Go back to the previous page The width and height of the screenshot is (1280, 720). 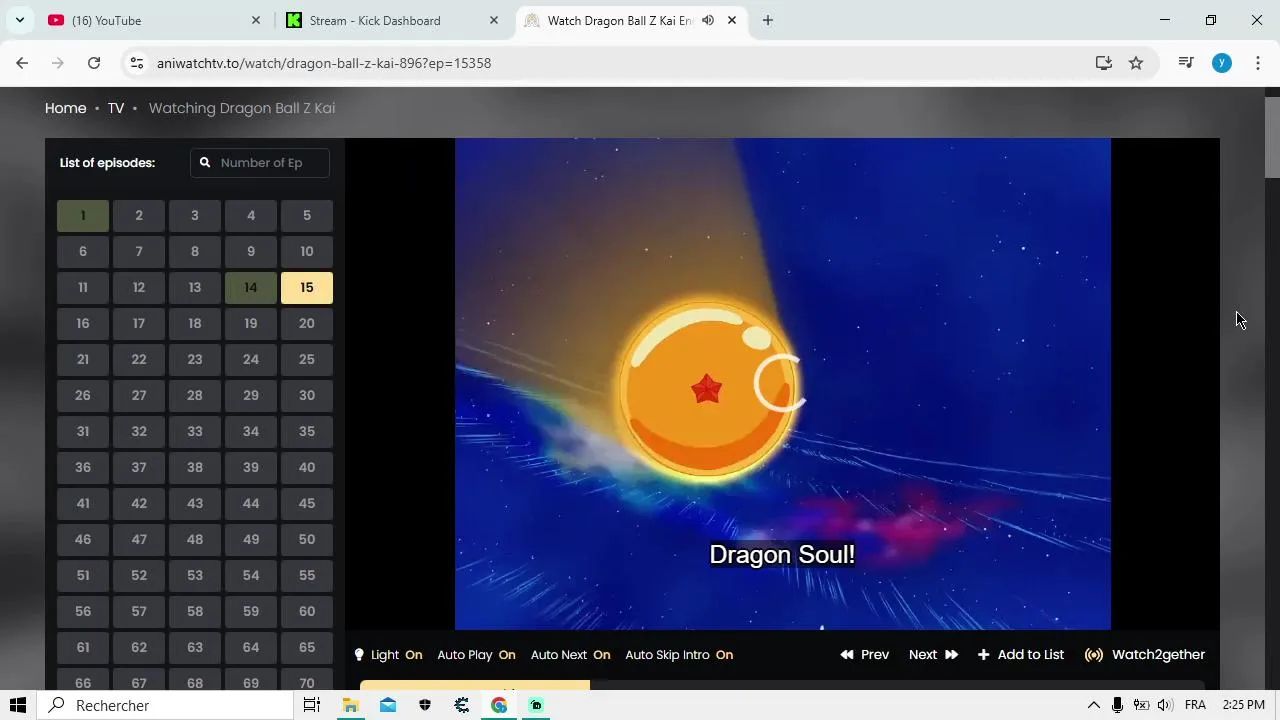pos(22,63)
